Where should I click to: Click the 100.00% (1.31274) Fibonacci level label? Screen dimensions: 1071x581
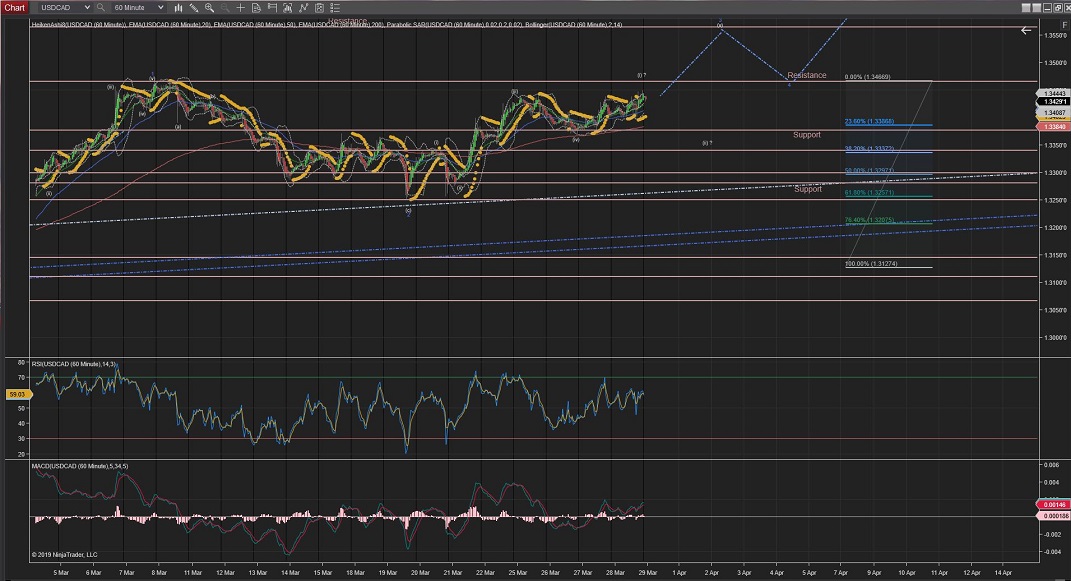click(872, 264)
